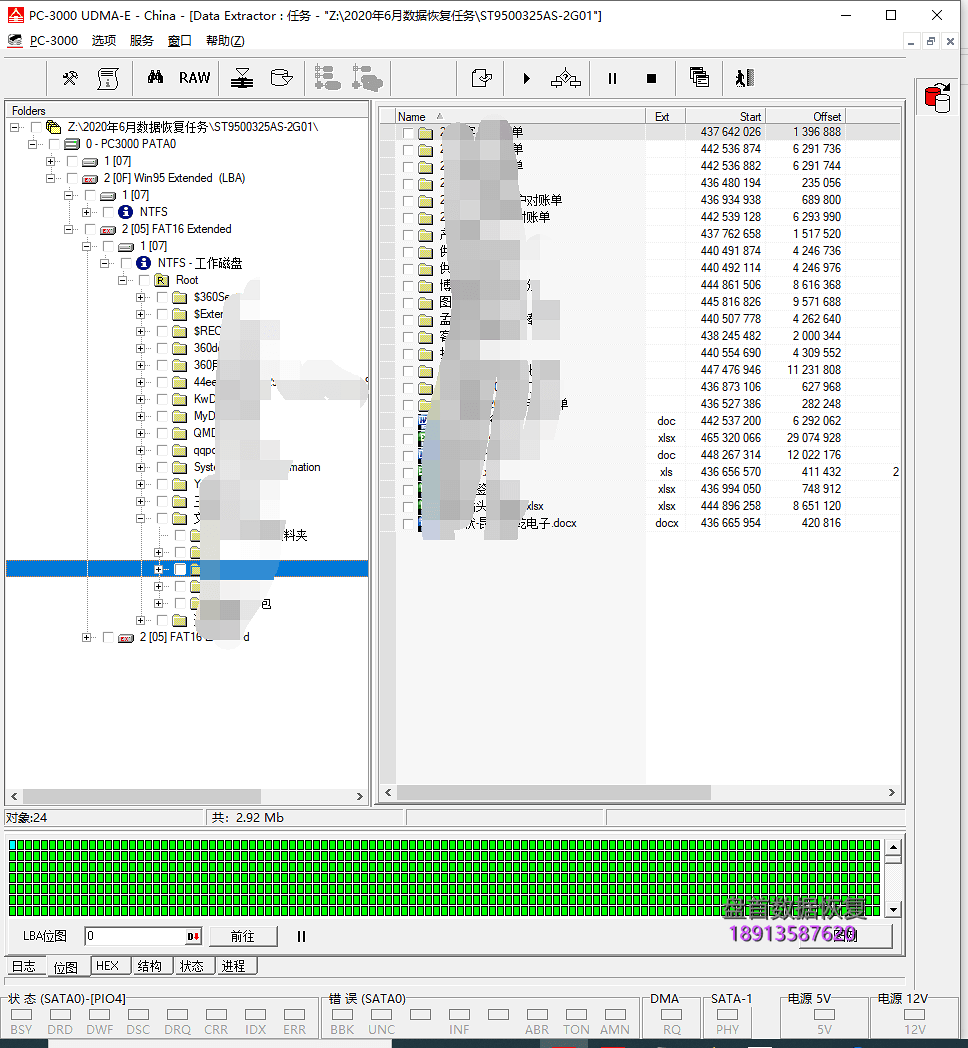The image size is (968, 1048).
Task: Open the 窗口 menu
Action: [180, 41]
